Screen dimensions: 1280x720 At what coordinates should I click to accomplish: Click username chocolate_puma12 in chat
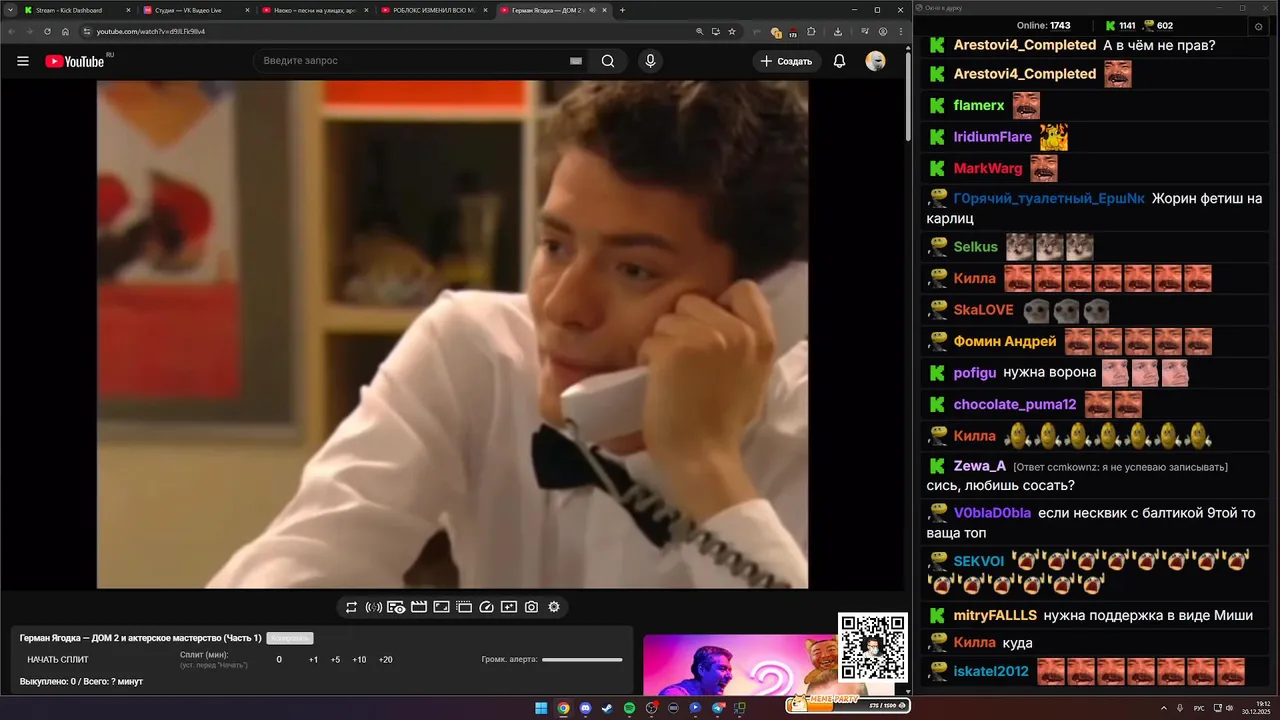point(1015,404)
